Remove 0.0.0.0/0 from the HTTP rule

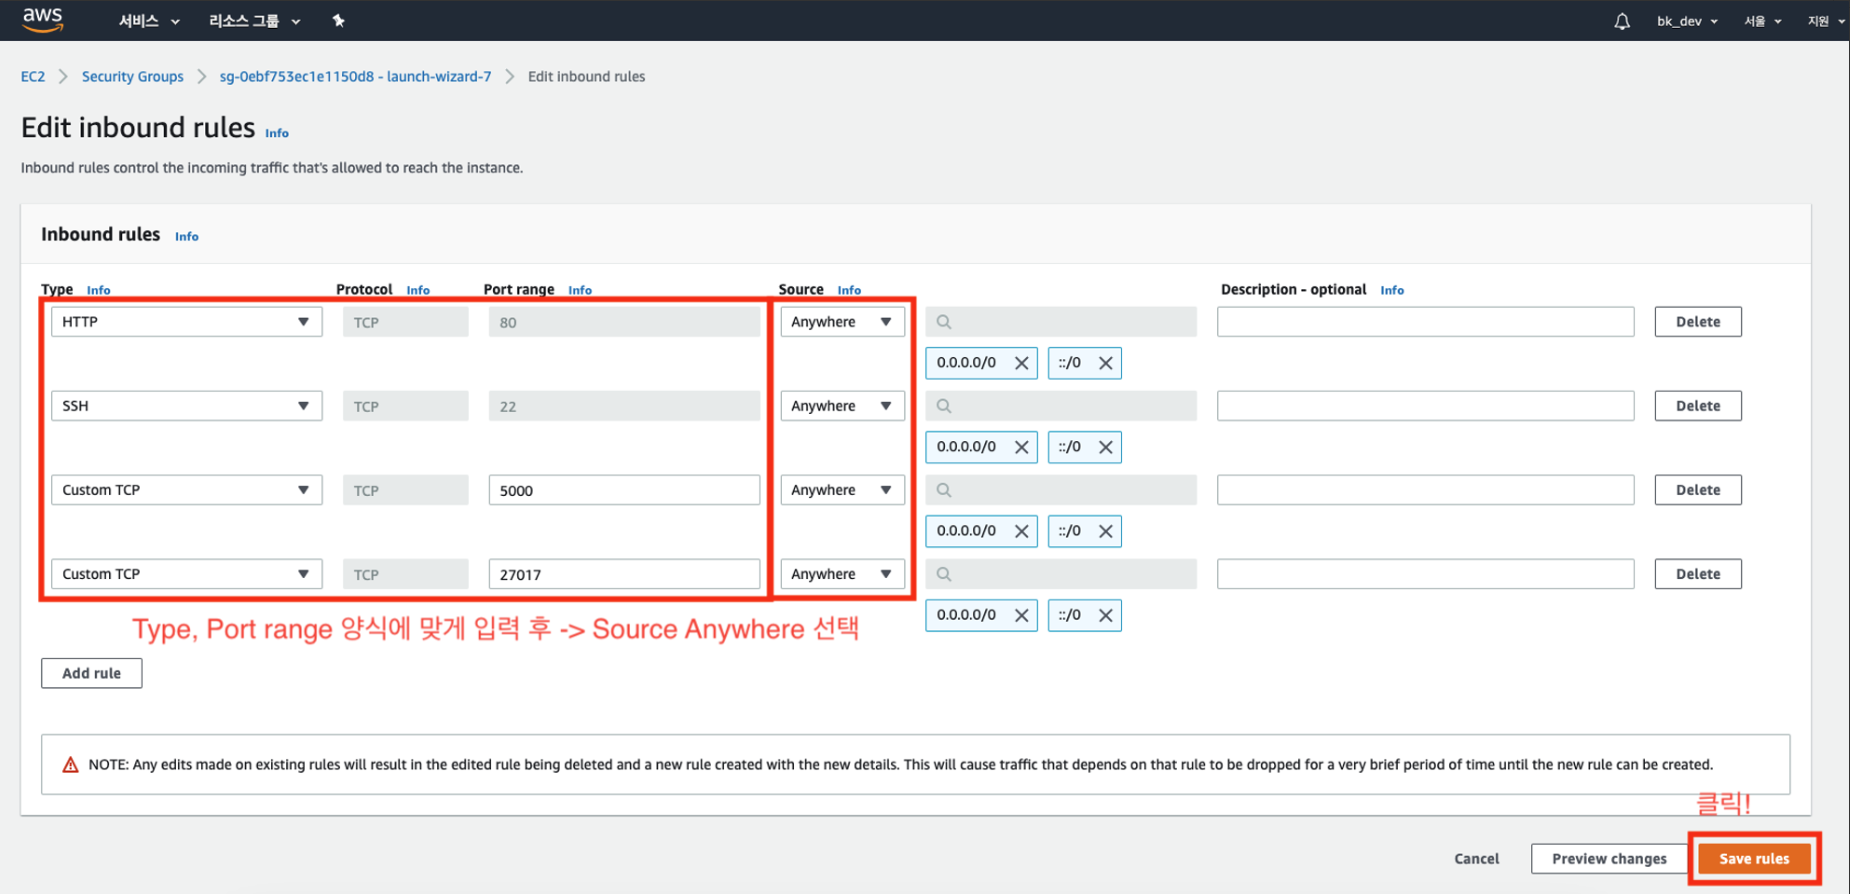coord(1021,363)
